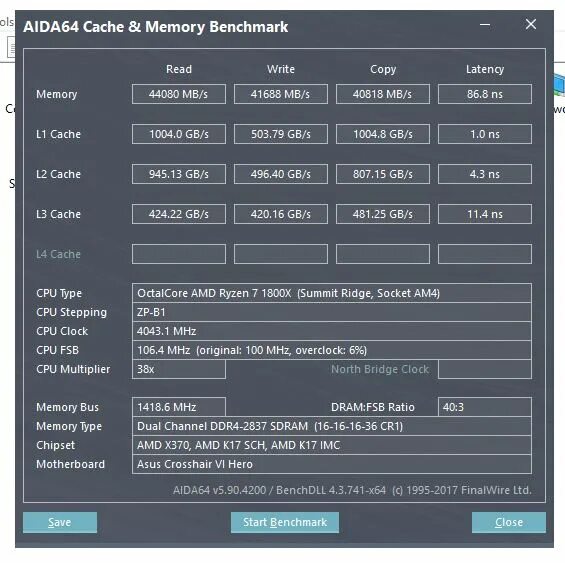Click the Memory Type DDR4-2837 SDRAM field
This screenshot has width=565, height=563.
coord(332,426)
